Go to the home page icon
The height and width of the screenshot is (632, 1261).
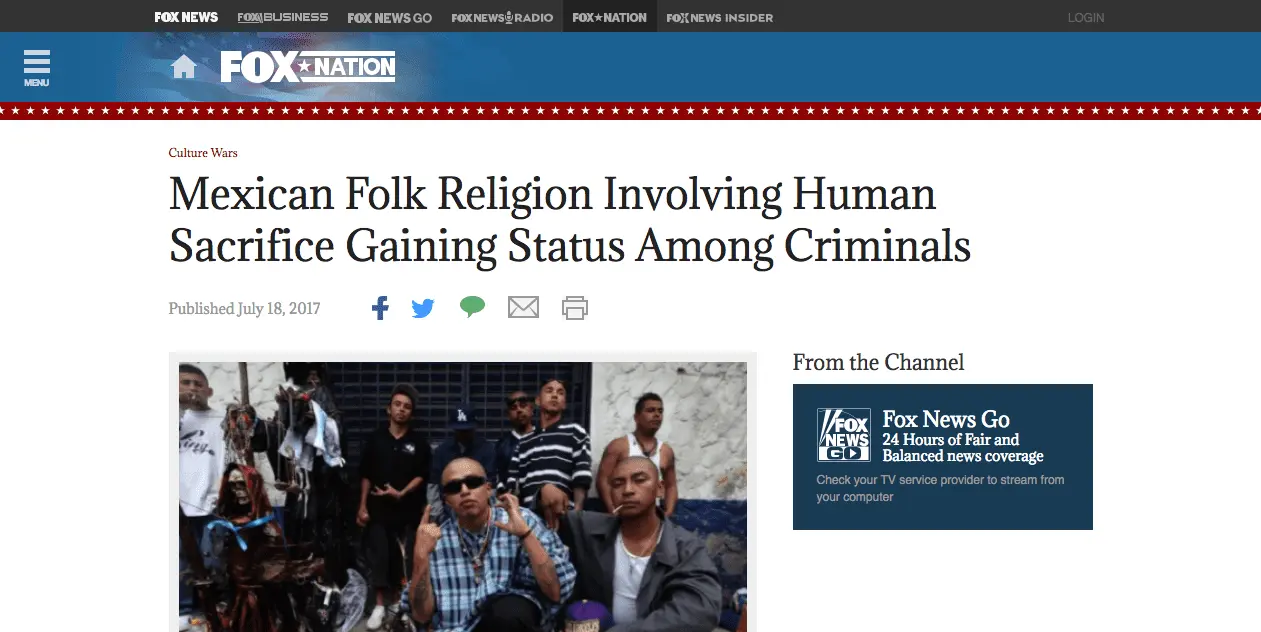point(184,67)
